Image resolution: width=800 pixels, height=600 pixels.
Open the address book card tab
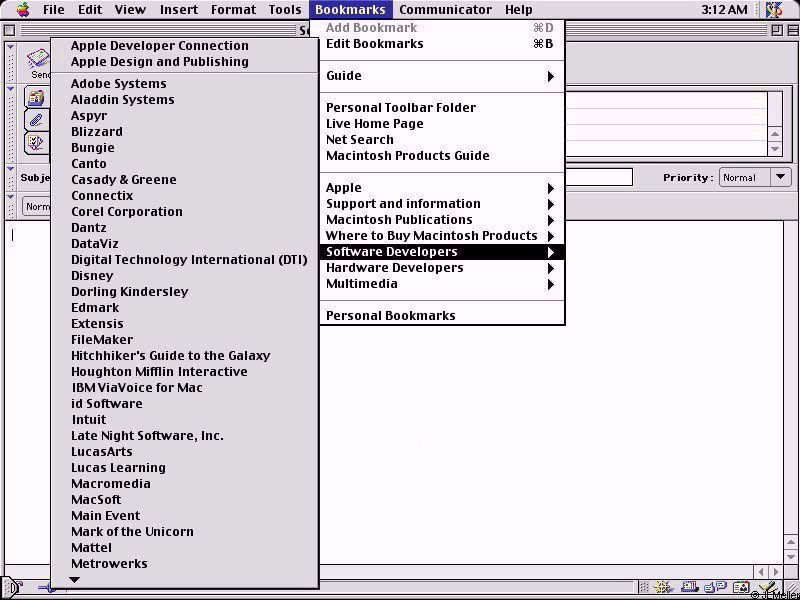click(x=37, y=97)
